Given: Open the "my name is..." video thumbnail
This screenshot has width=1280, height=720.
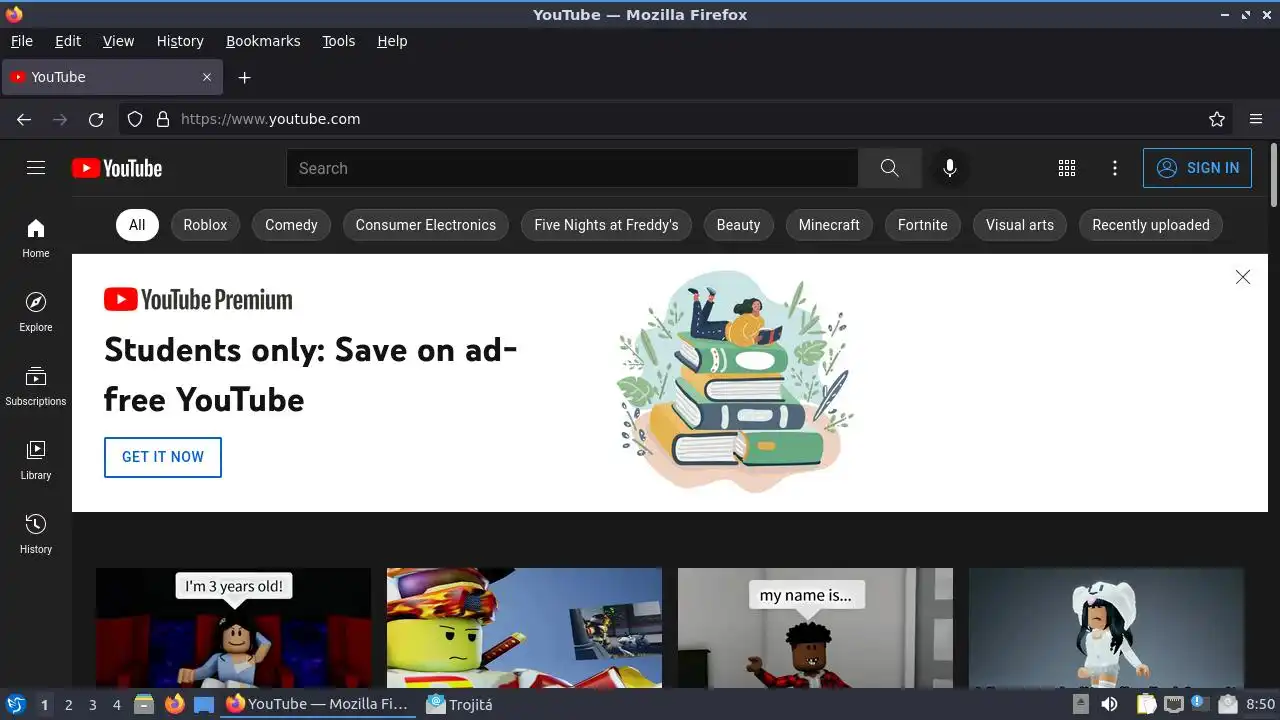Looking at the screenshot, I should pyautogui.click(x=815, y=628).
